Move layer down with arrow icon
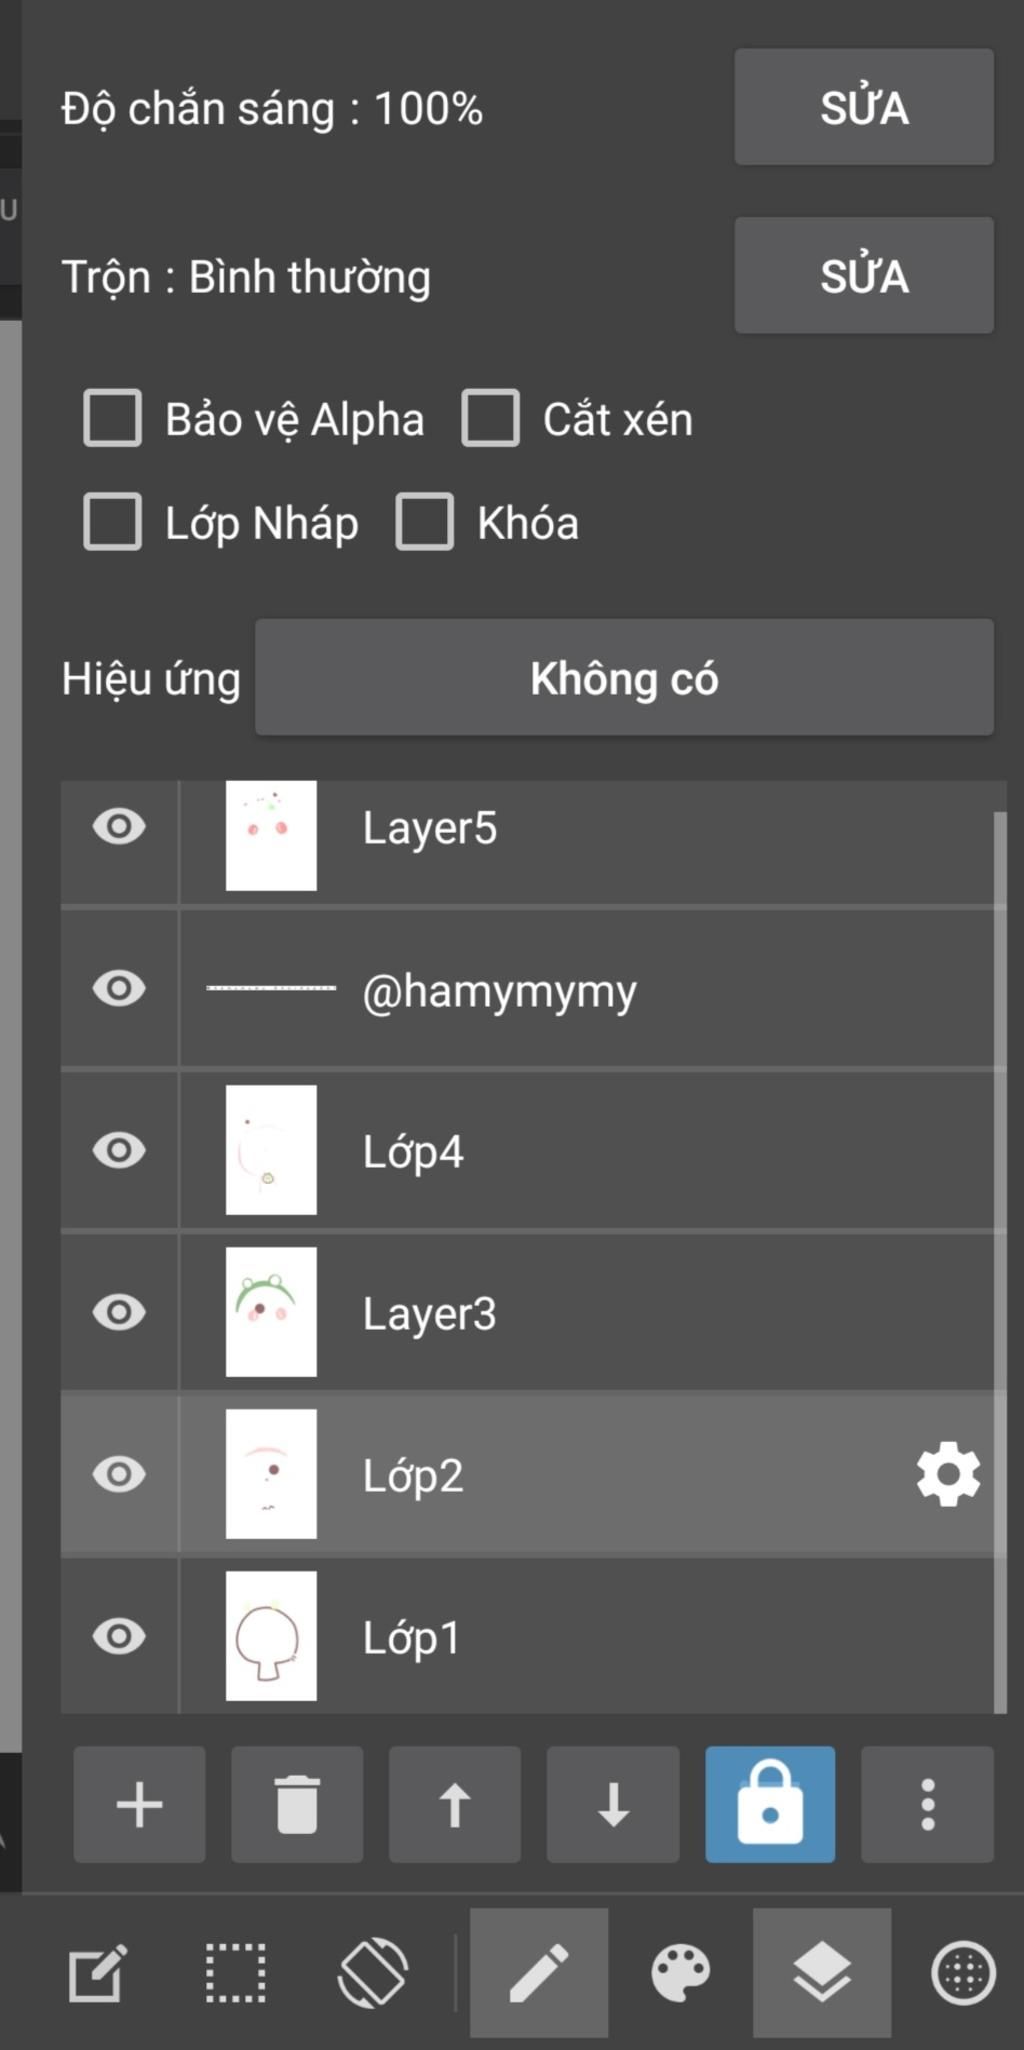This screenshot has height=2050, width=1024. pyautogui.click(x=613, y=1805)
